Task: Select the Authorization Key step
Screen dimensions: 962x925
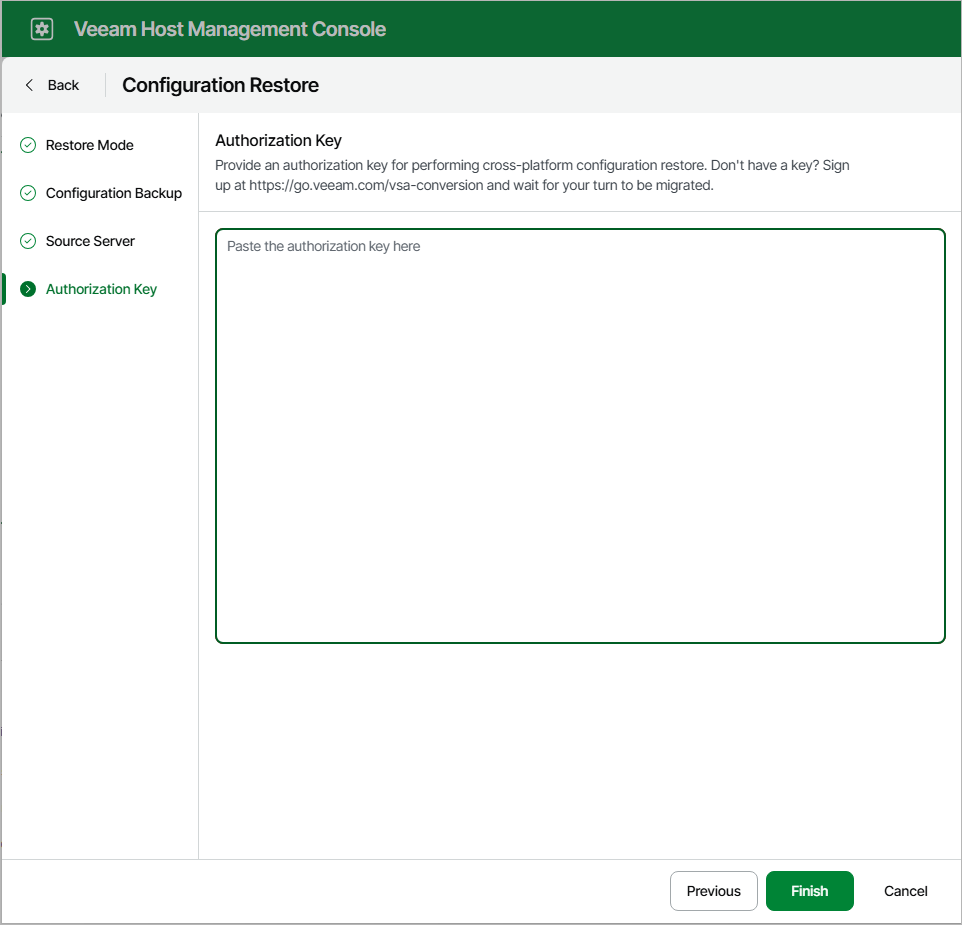Action: [101, 289]
